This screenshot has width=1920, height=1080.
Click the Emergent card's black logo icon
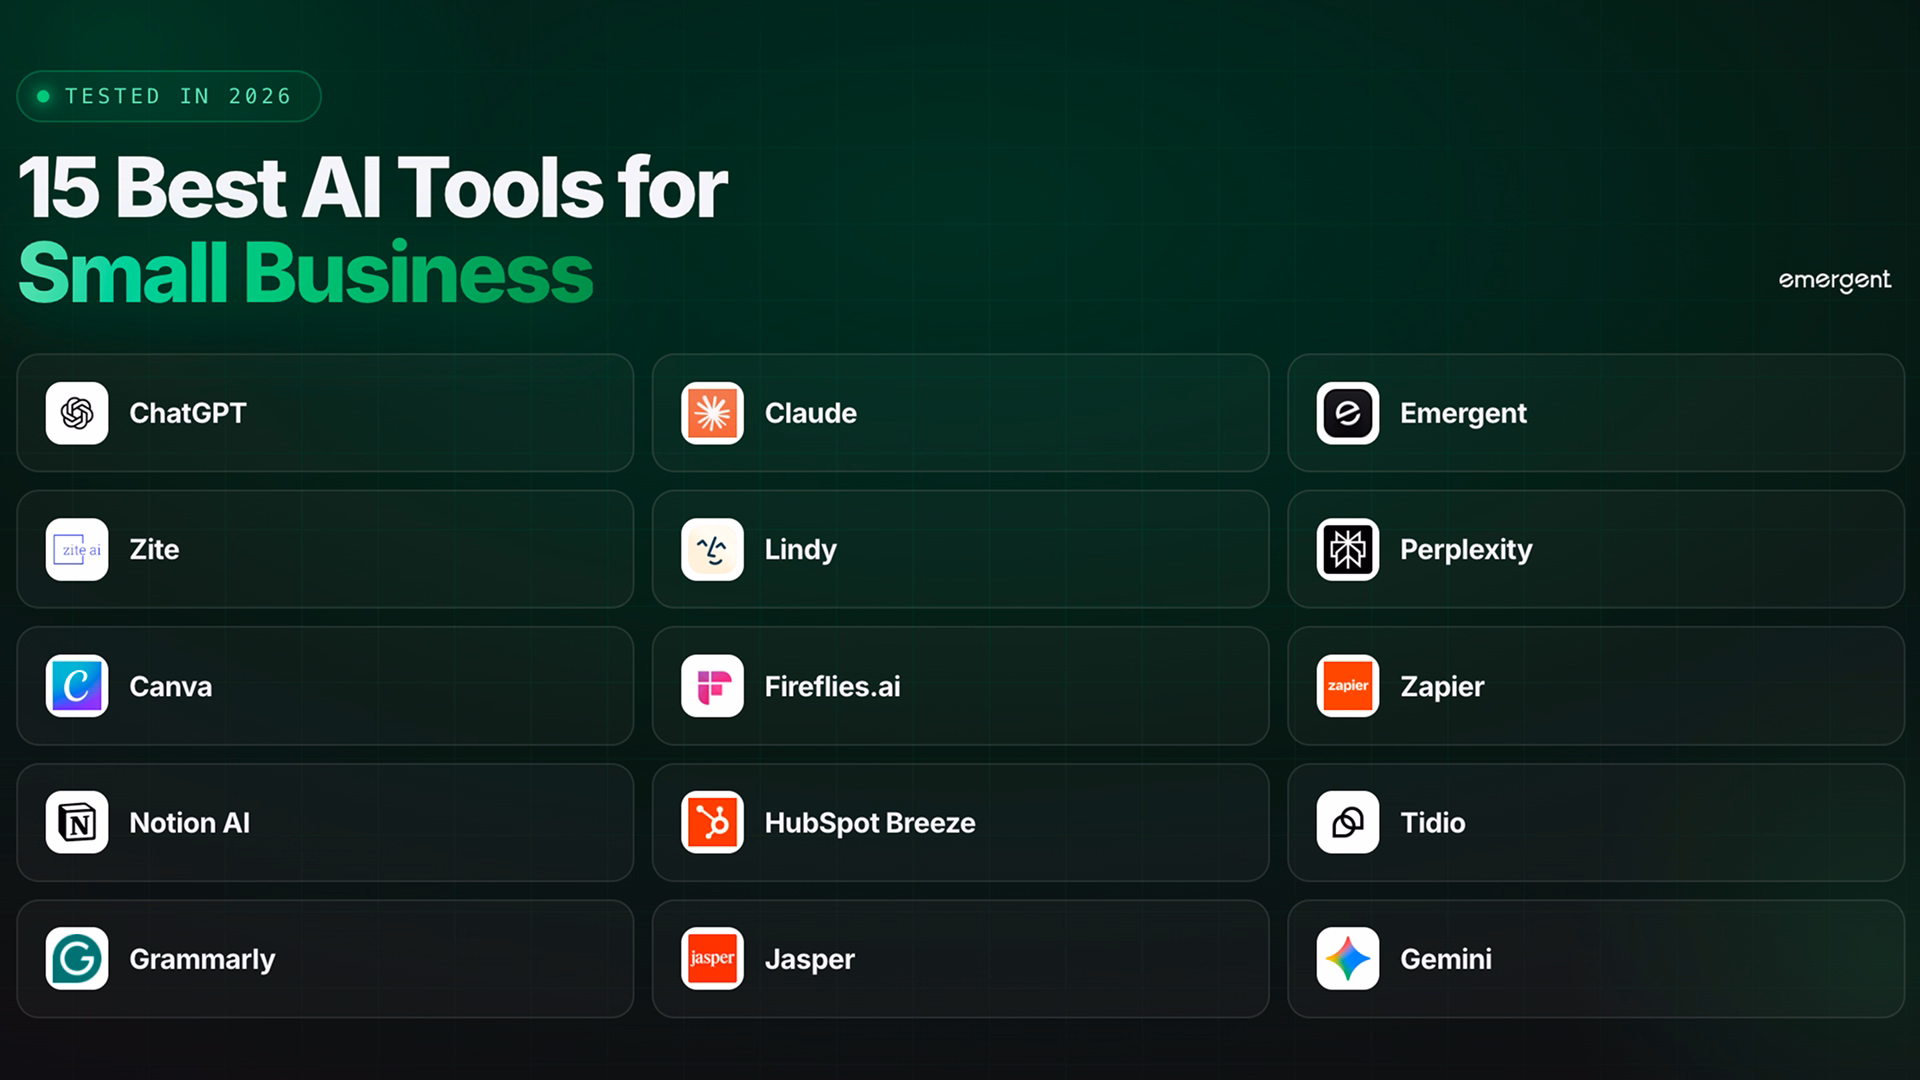1347,413
